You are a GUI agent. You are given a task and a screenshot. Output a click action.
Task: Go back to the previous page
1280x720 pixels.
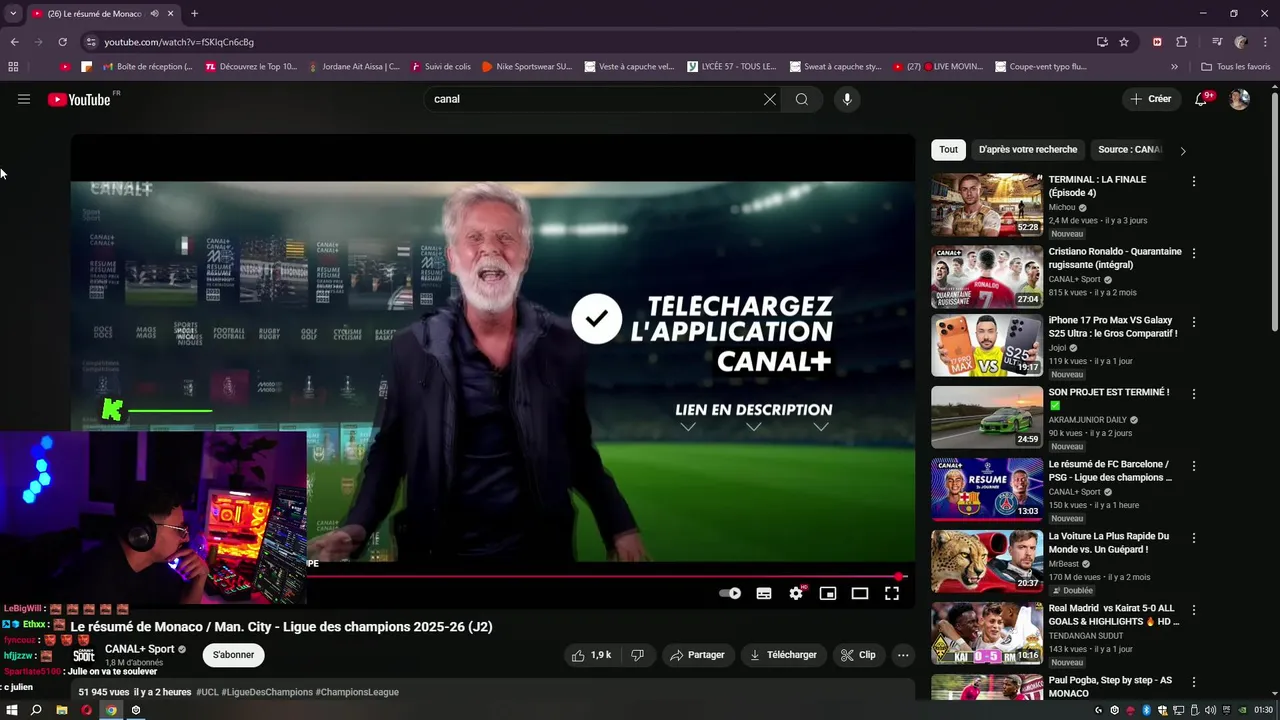(14, 42)
